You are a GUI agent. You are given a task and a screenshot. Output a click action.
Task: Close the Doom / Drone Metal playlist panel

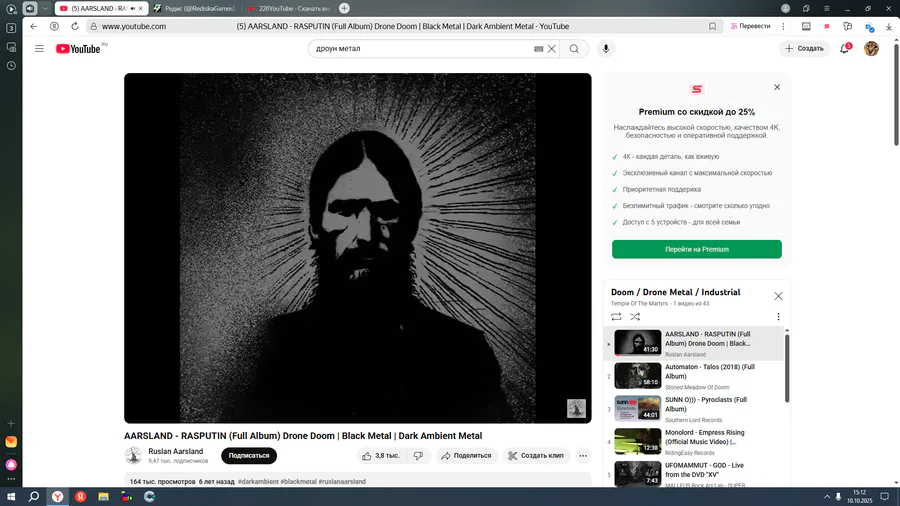click(x=778, y=296)
